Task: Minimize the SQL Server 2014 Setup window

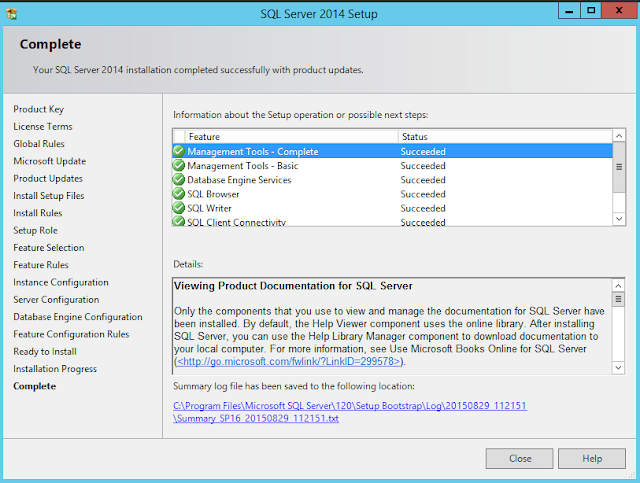Action: tap(569, 10)
